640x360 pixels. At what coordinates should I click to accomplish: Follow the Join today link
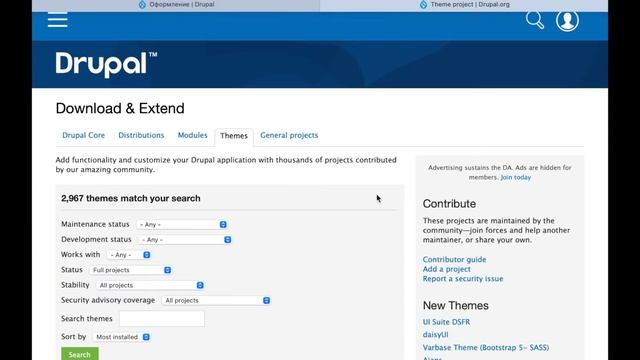516,177
